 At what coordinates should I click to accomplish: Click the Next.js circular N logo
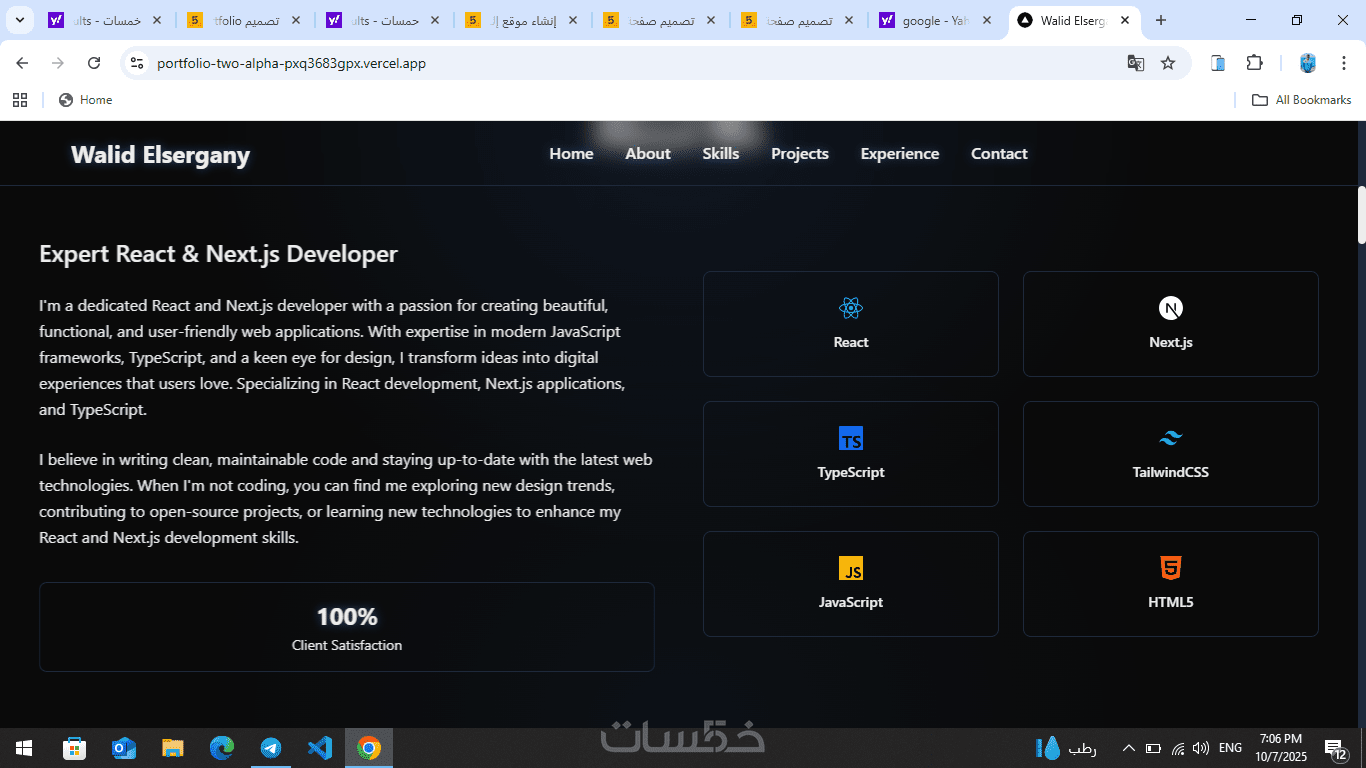pos(1171,308)
